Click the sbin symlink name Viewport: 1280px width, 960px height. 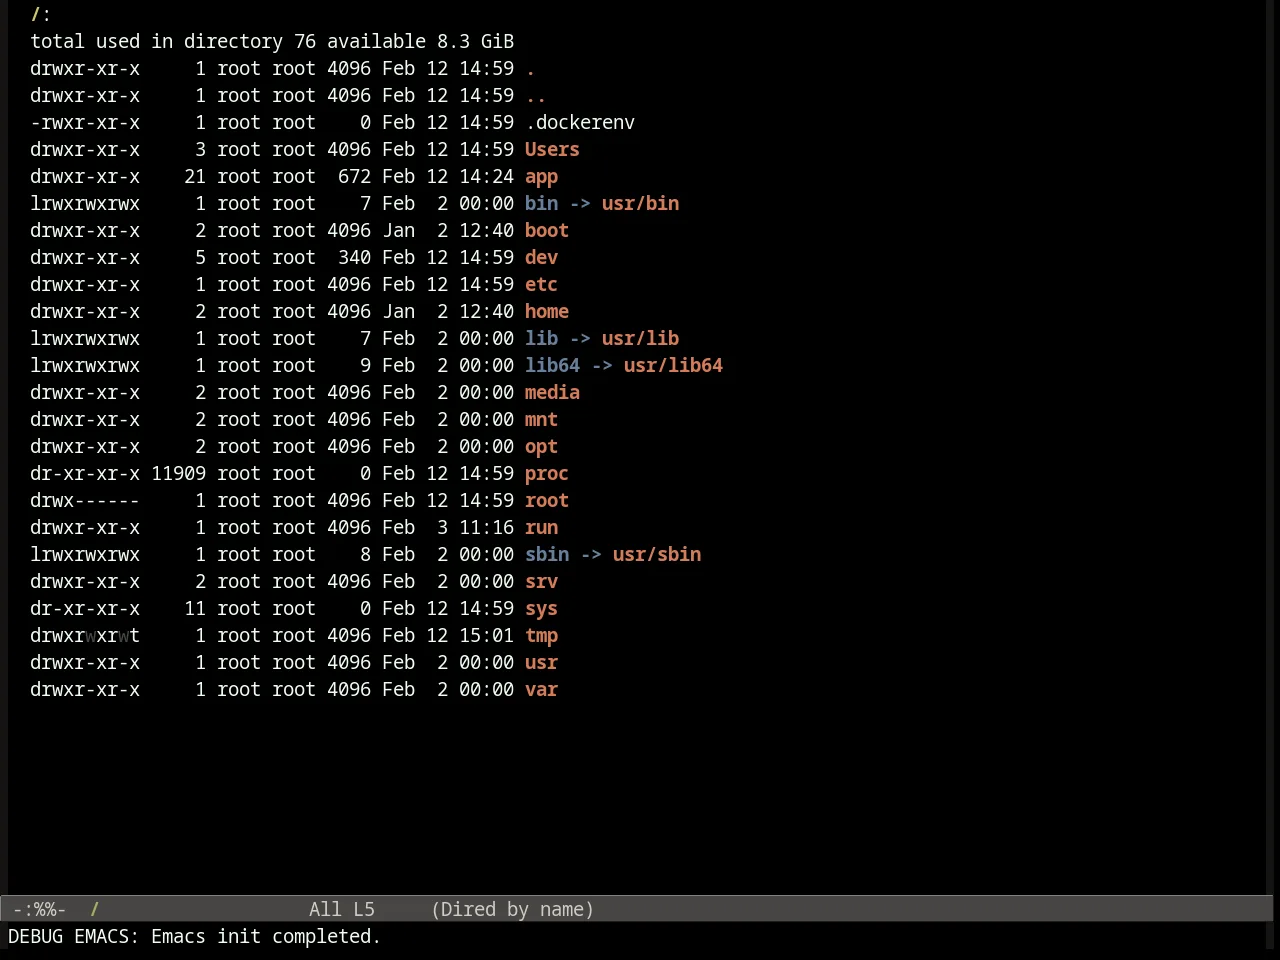tap(547, 555)
